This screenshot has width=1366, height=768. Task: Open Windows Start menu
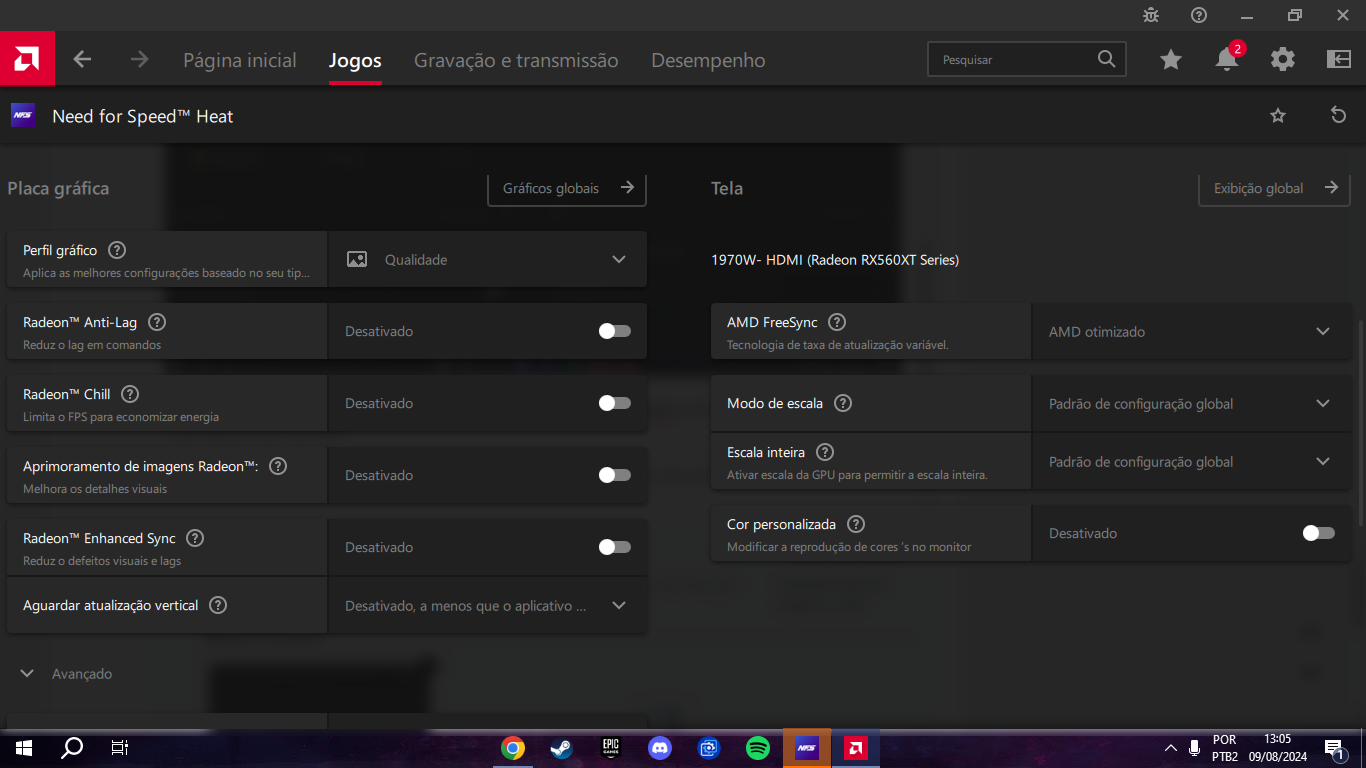point(24,748)
